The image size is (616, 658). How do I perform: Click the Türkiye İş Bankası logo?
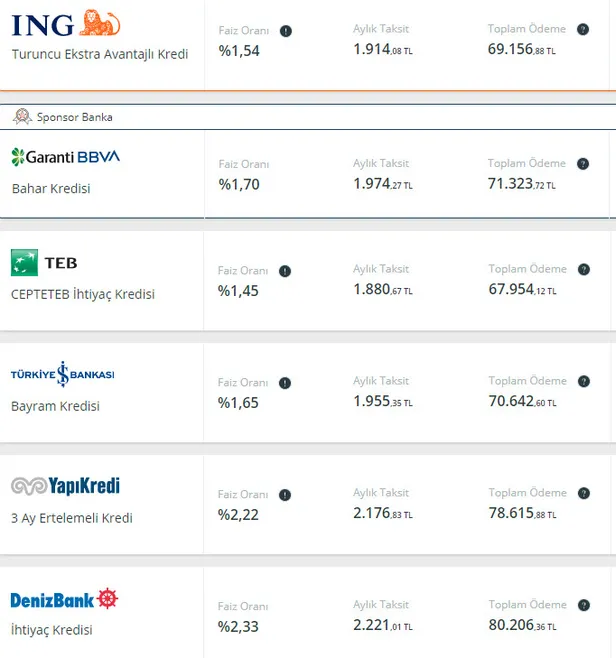(62, 374)
